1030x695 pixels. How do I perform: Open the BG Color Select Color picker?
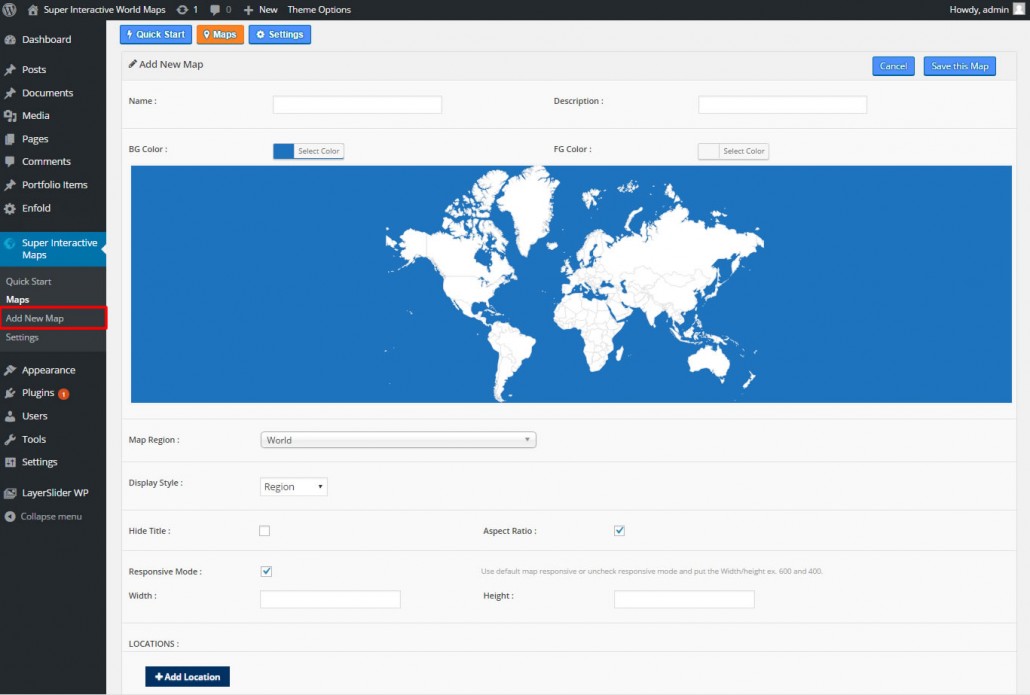(318, 150)
